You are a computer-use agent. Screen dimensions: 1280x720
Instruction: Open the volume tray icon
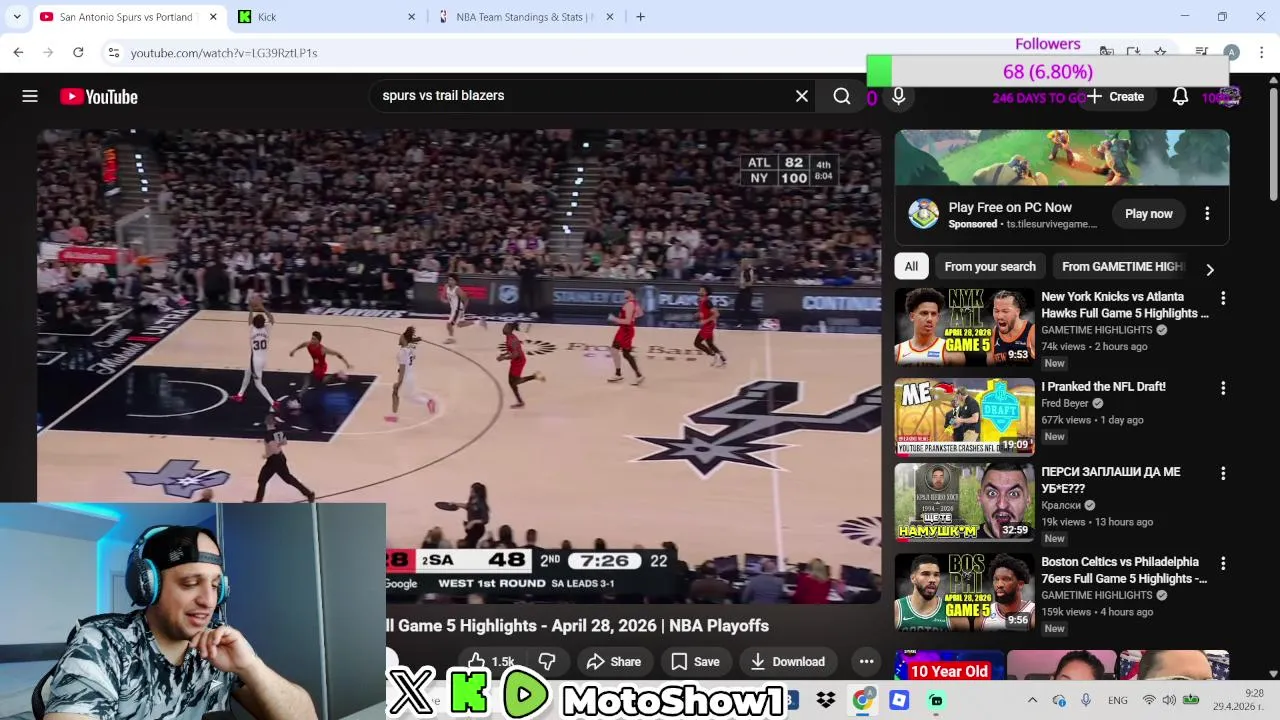(x=1169, y=700)
